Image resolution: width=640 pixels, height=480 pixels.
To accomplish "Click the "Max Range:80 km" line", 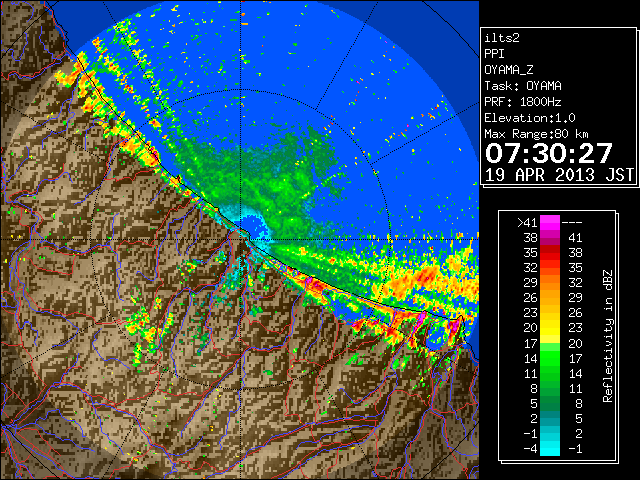I will (x=536, y=134).
